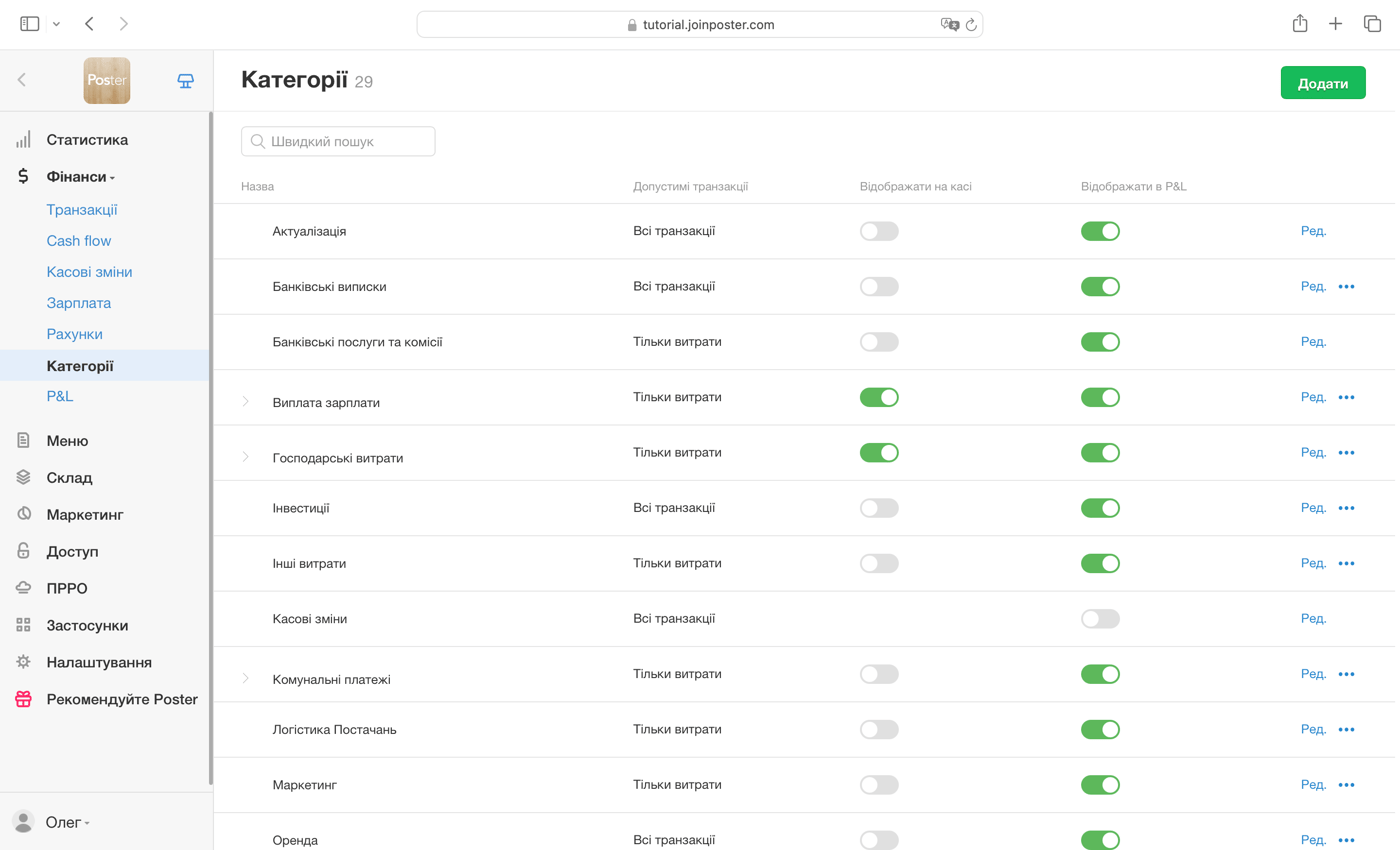Open the Statistics bar chart icon
The height and width of the screenshot is (850, 1400).
pyautogui.click(x=23, y=140)
